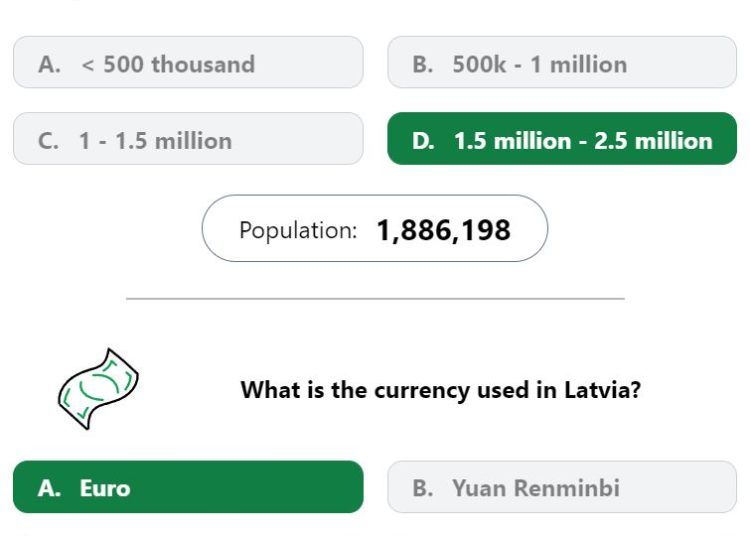Click the Population result pill

[375, 228]
